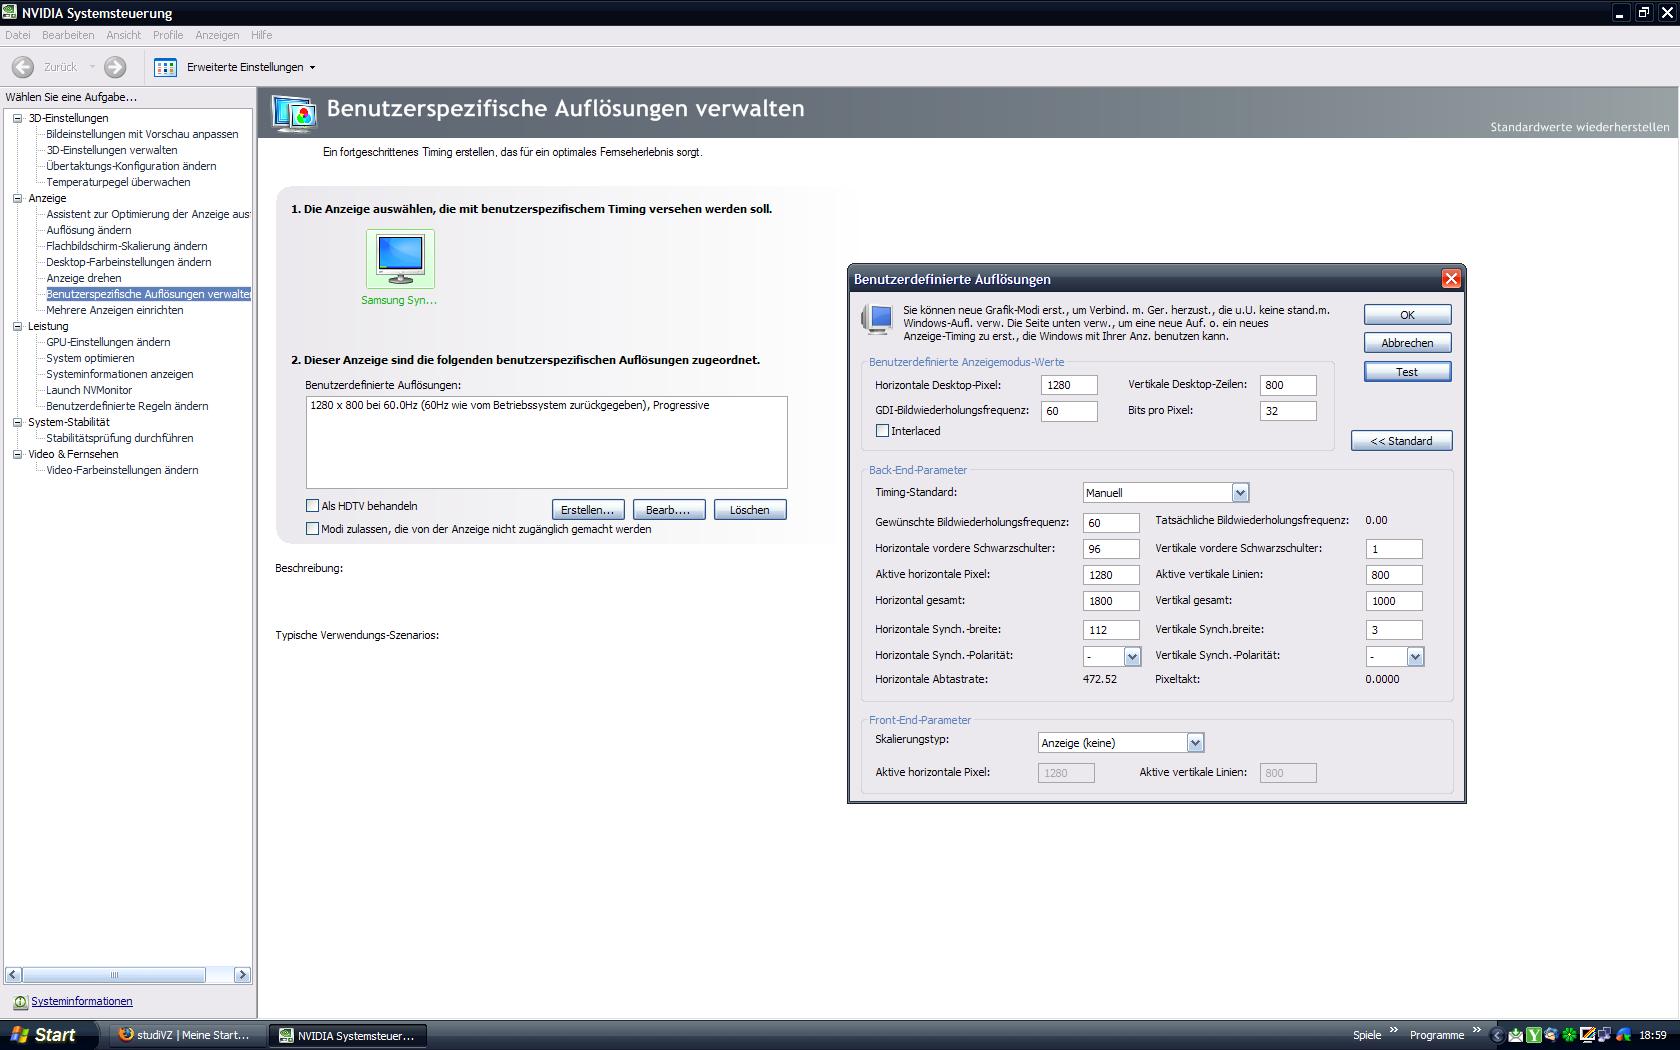Open the Datei menu

click(18, 35)
